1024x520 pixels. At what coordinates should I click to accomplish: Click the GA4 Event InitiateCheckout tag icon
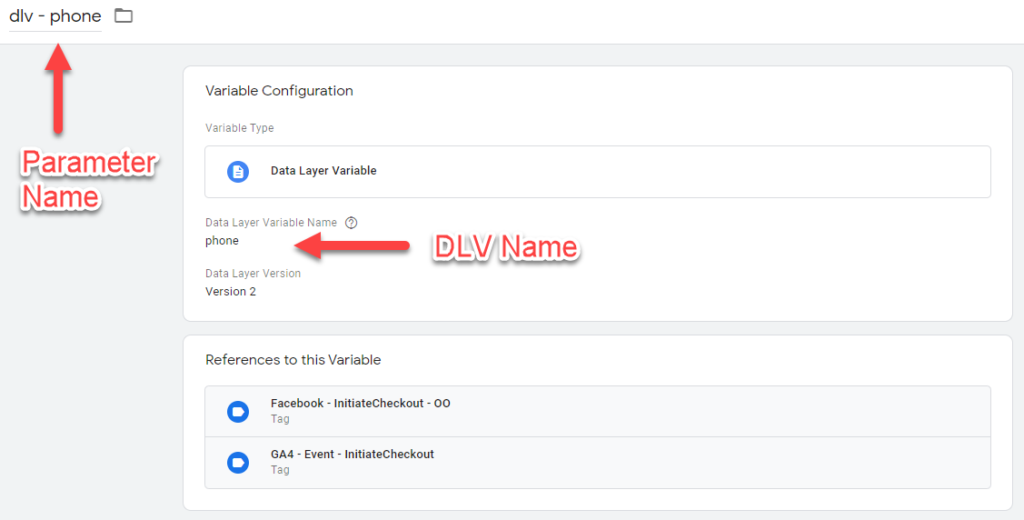pos(237,462)
